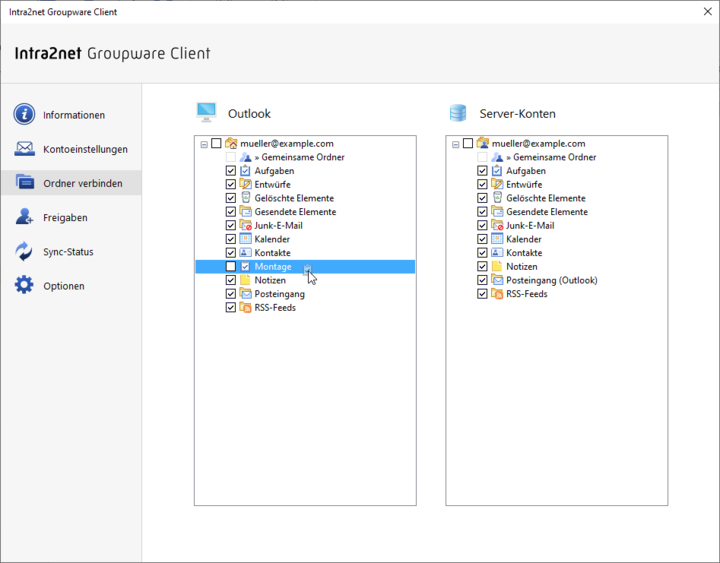720x563 pixels.
Task: Uncheck Aufgaben checkbox in Outlook tree
Action: (x=231, y=171)
